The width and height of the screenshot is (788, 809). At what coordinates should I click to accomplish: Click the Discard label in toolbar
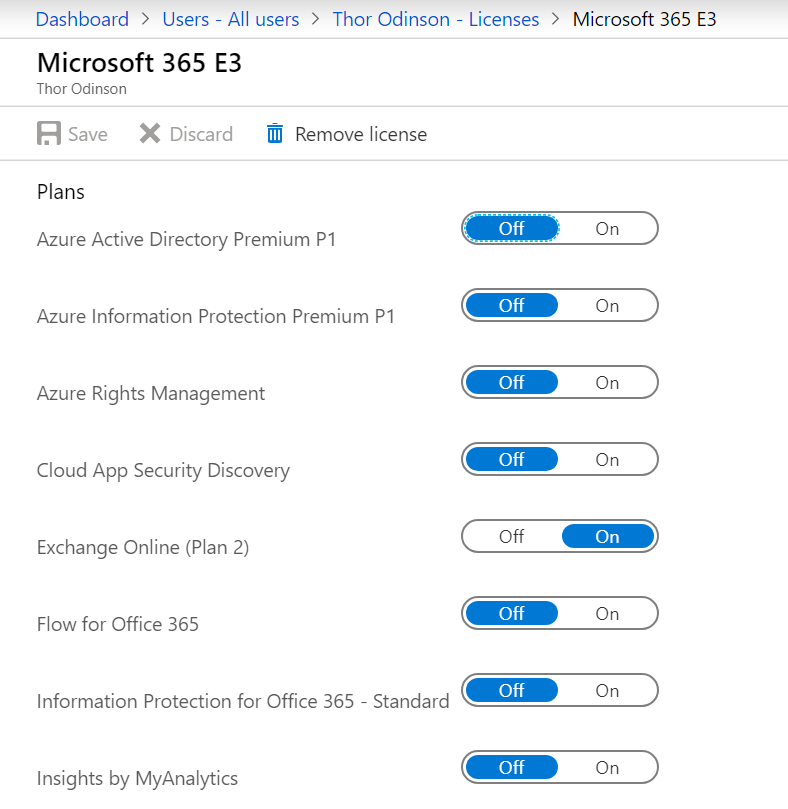[201, 134]
